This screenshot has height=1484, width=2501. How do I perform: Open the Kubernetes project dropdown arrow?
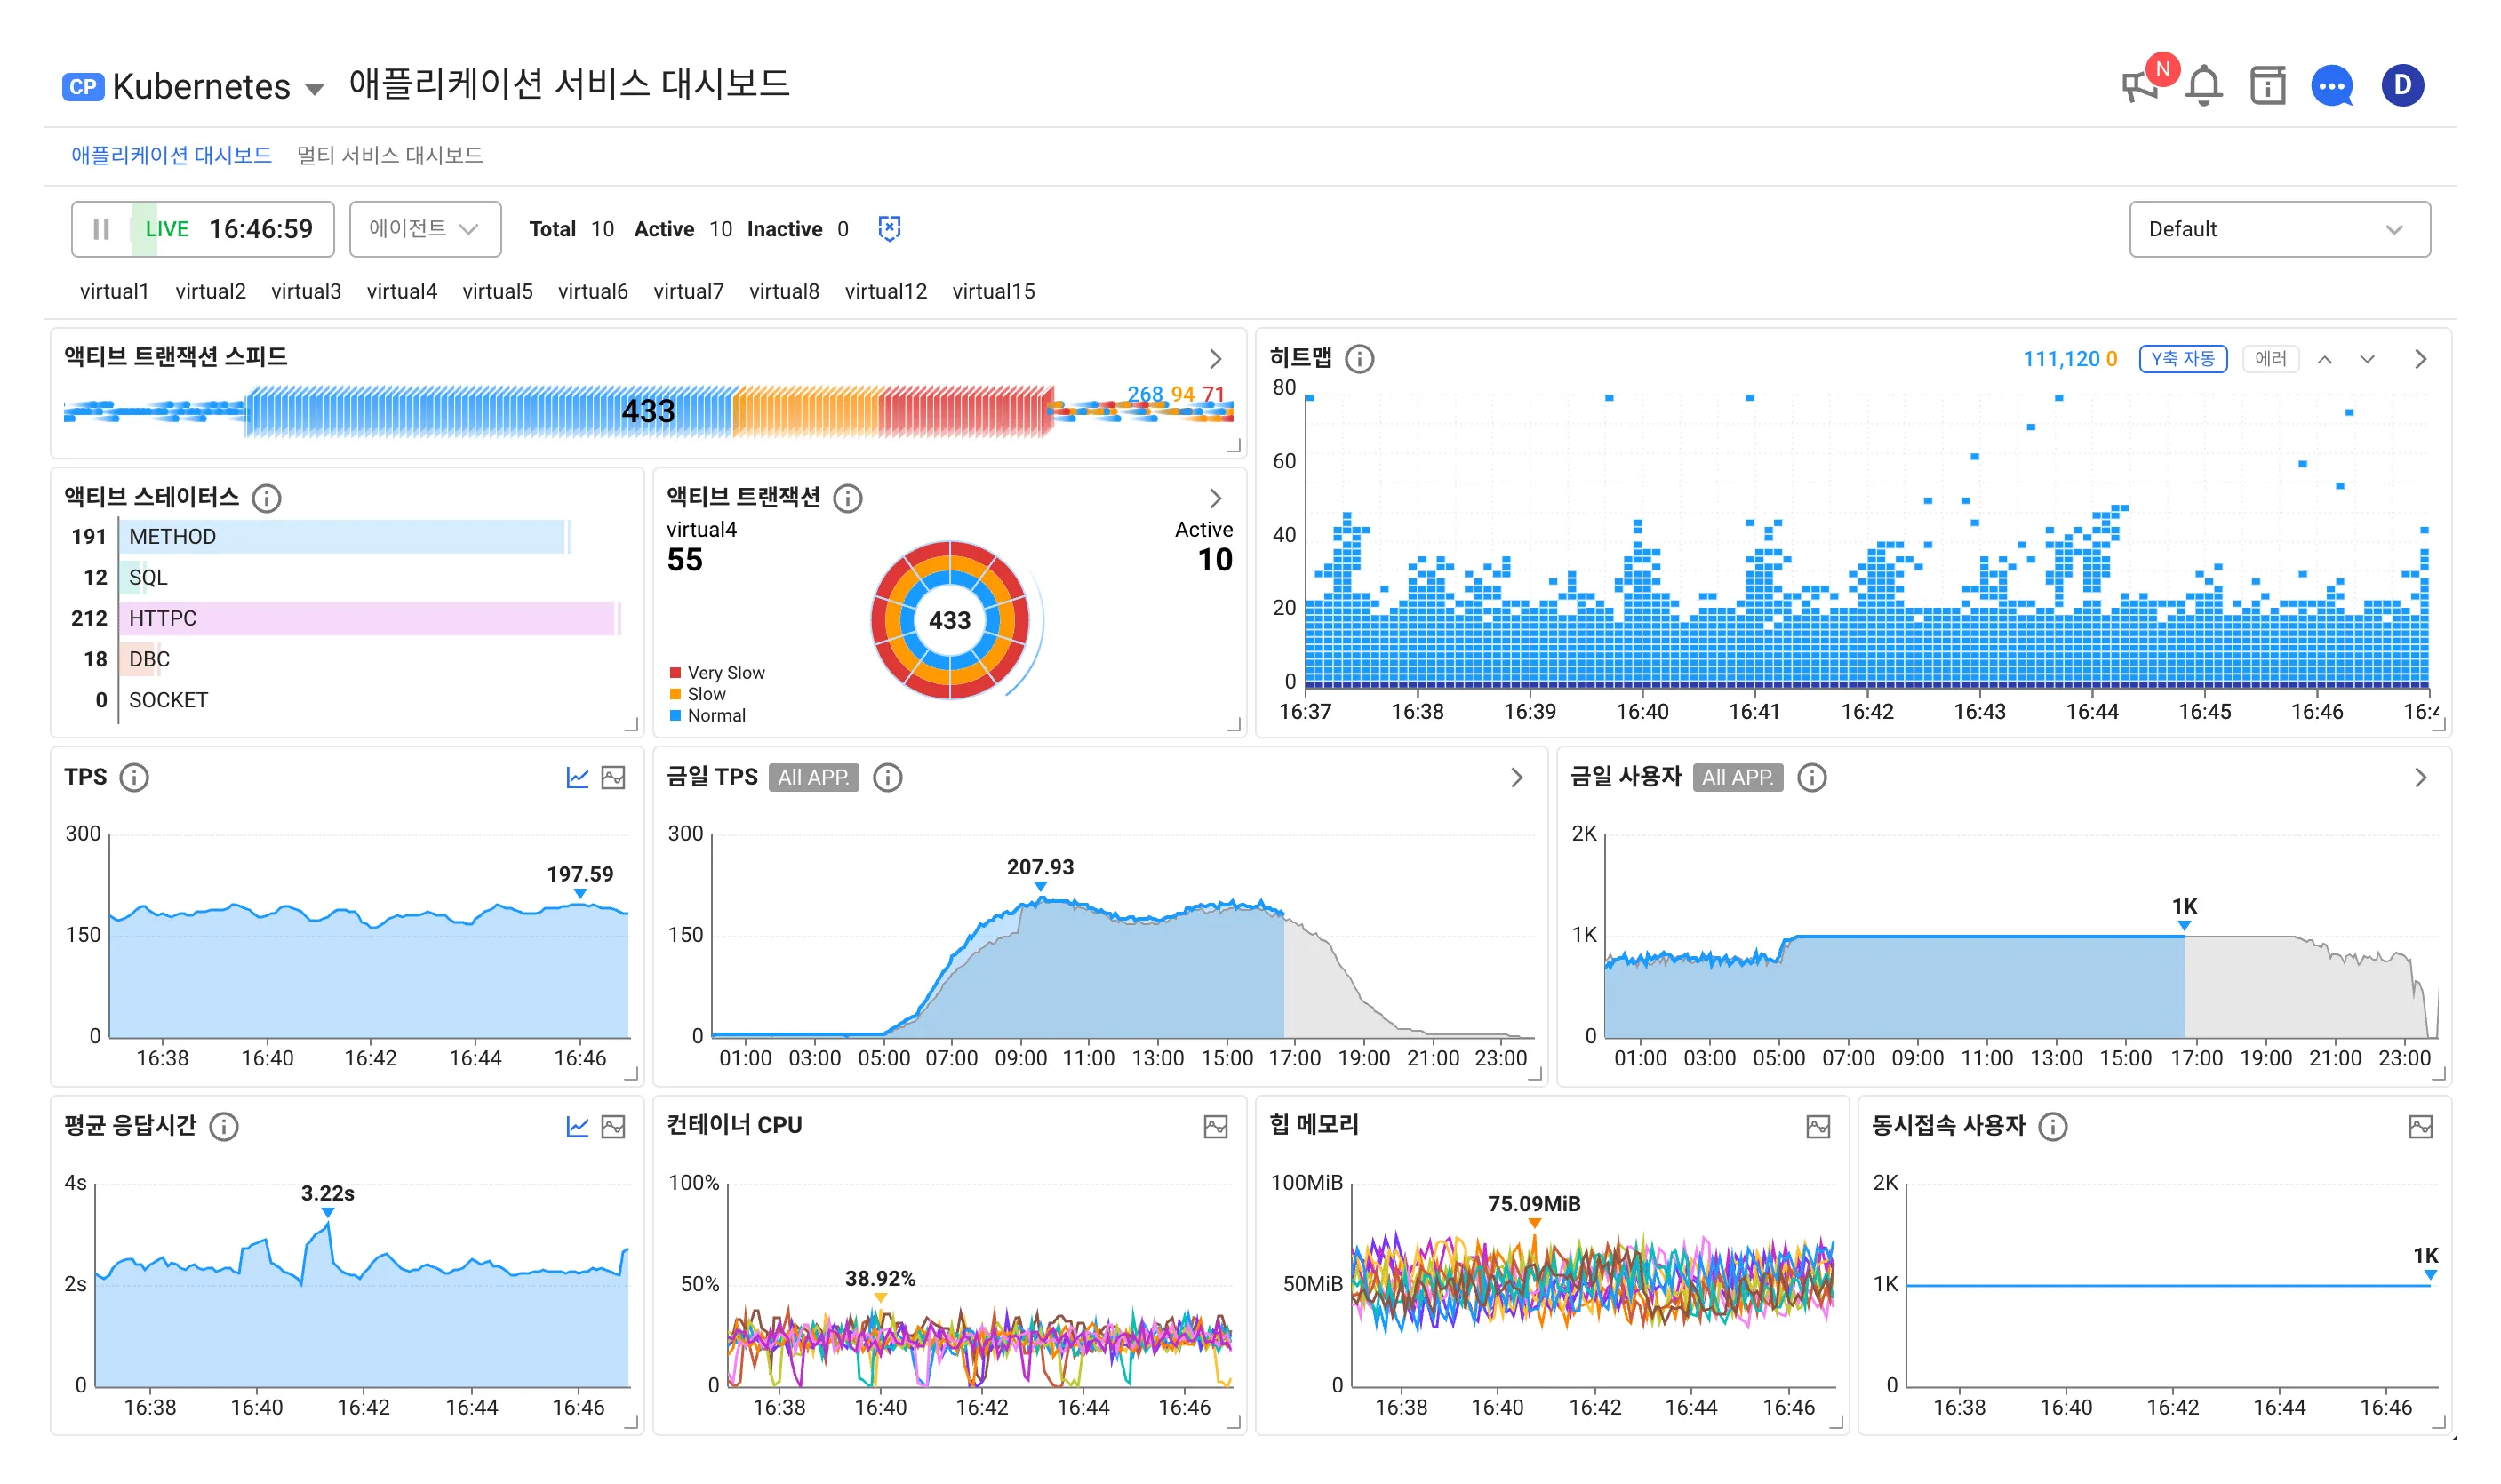(x=314, y=89)
